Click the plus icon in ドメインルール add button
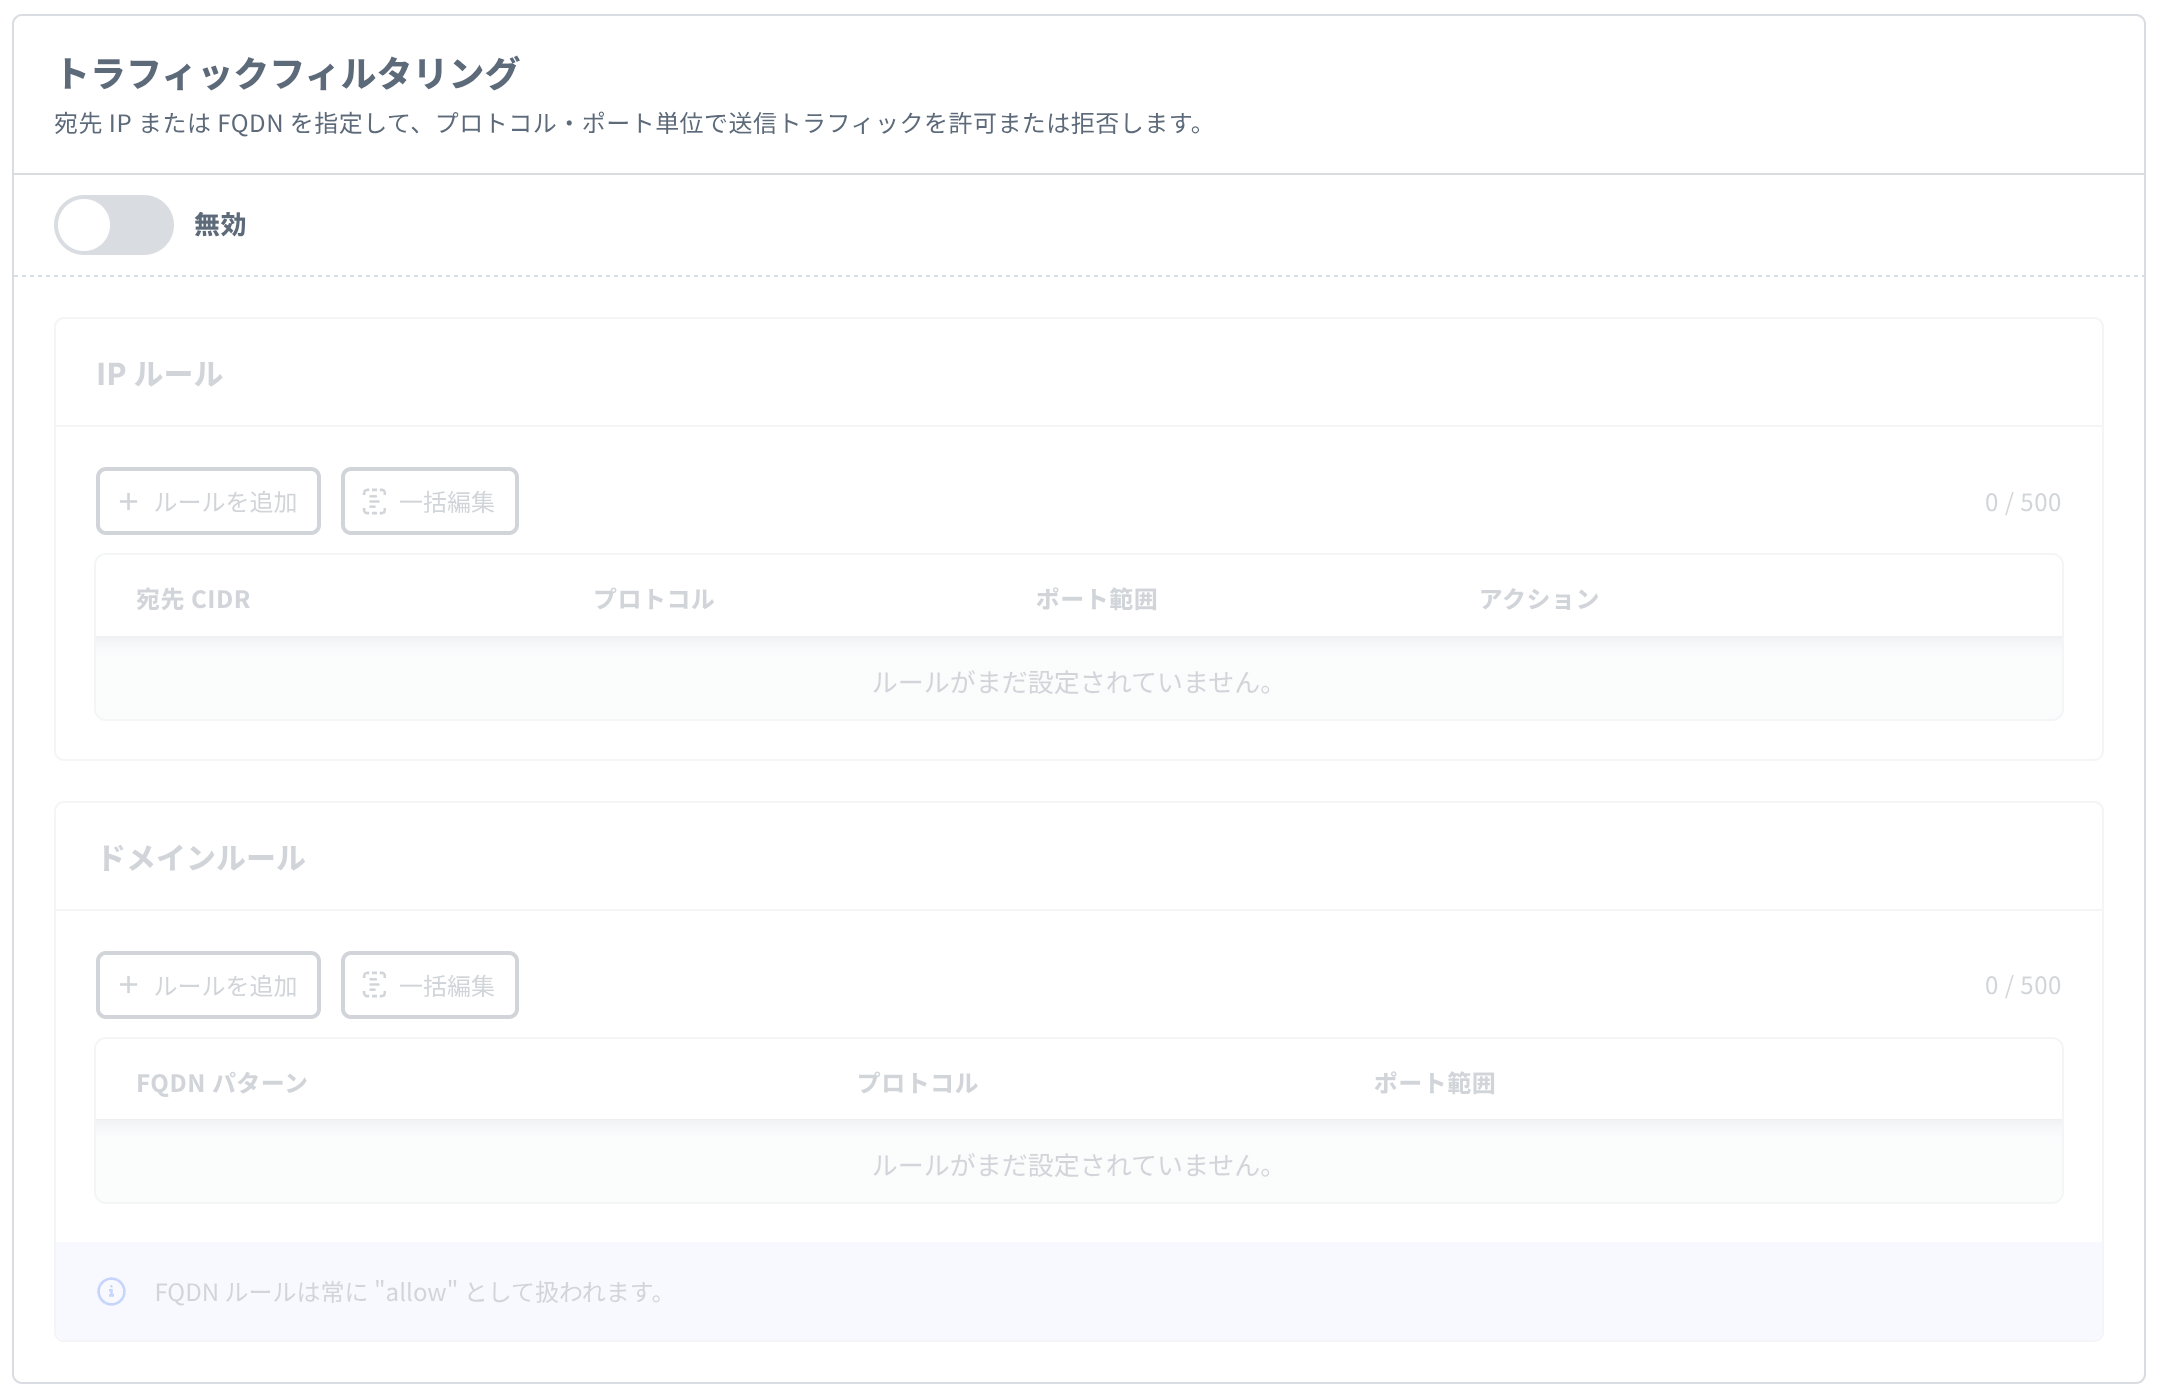Viewport: 2158px width, 1400px height. click(x=128, y=985)
